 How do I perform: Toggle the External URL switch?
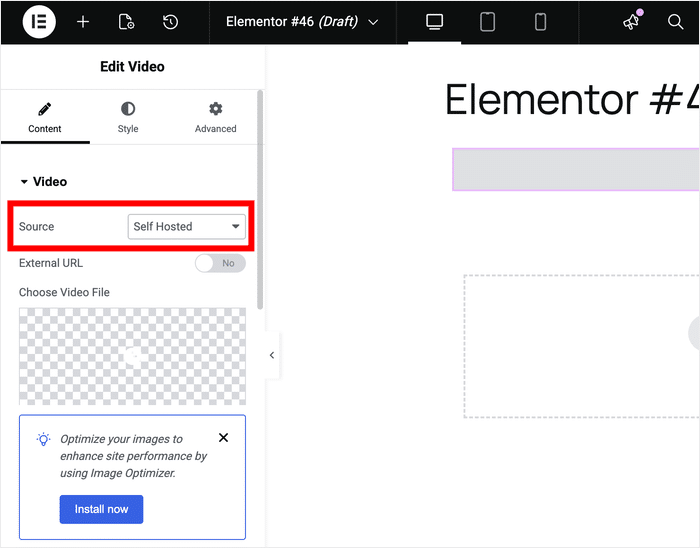click(x=220, y=263)
